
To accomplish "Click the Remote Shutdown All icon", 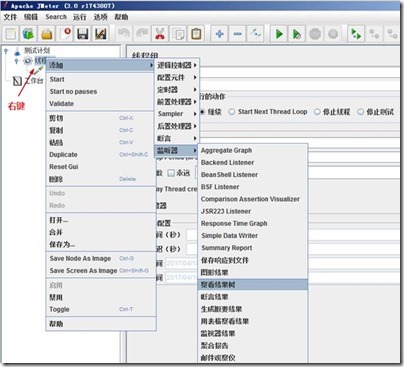I will click(x=392, y=34).
